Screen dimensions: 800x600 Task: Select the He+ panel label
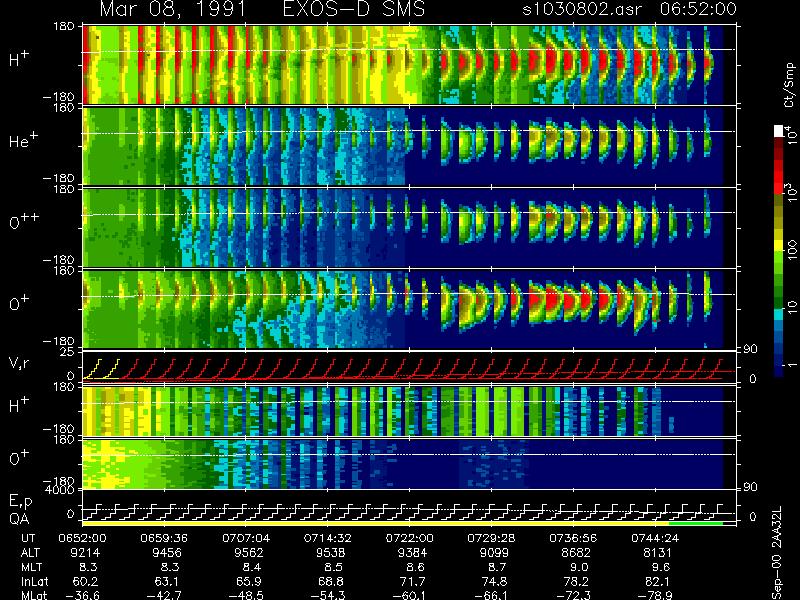click(x=23, y=140)
